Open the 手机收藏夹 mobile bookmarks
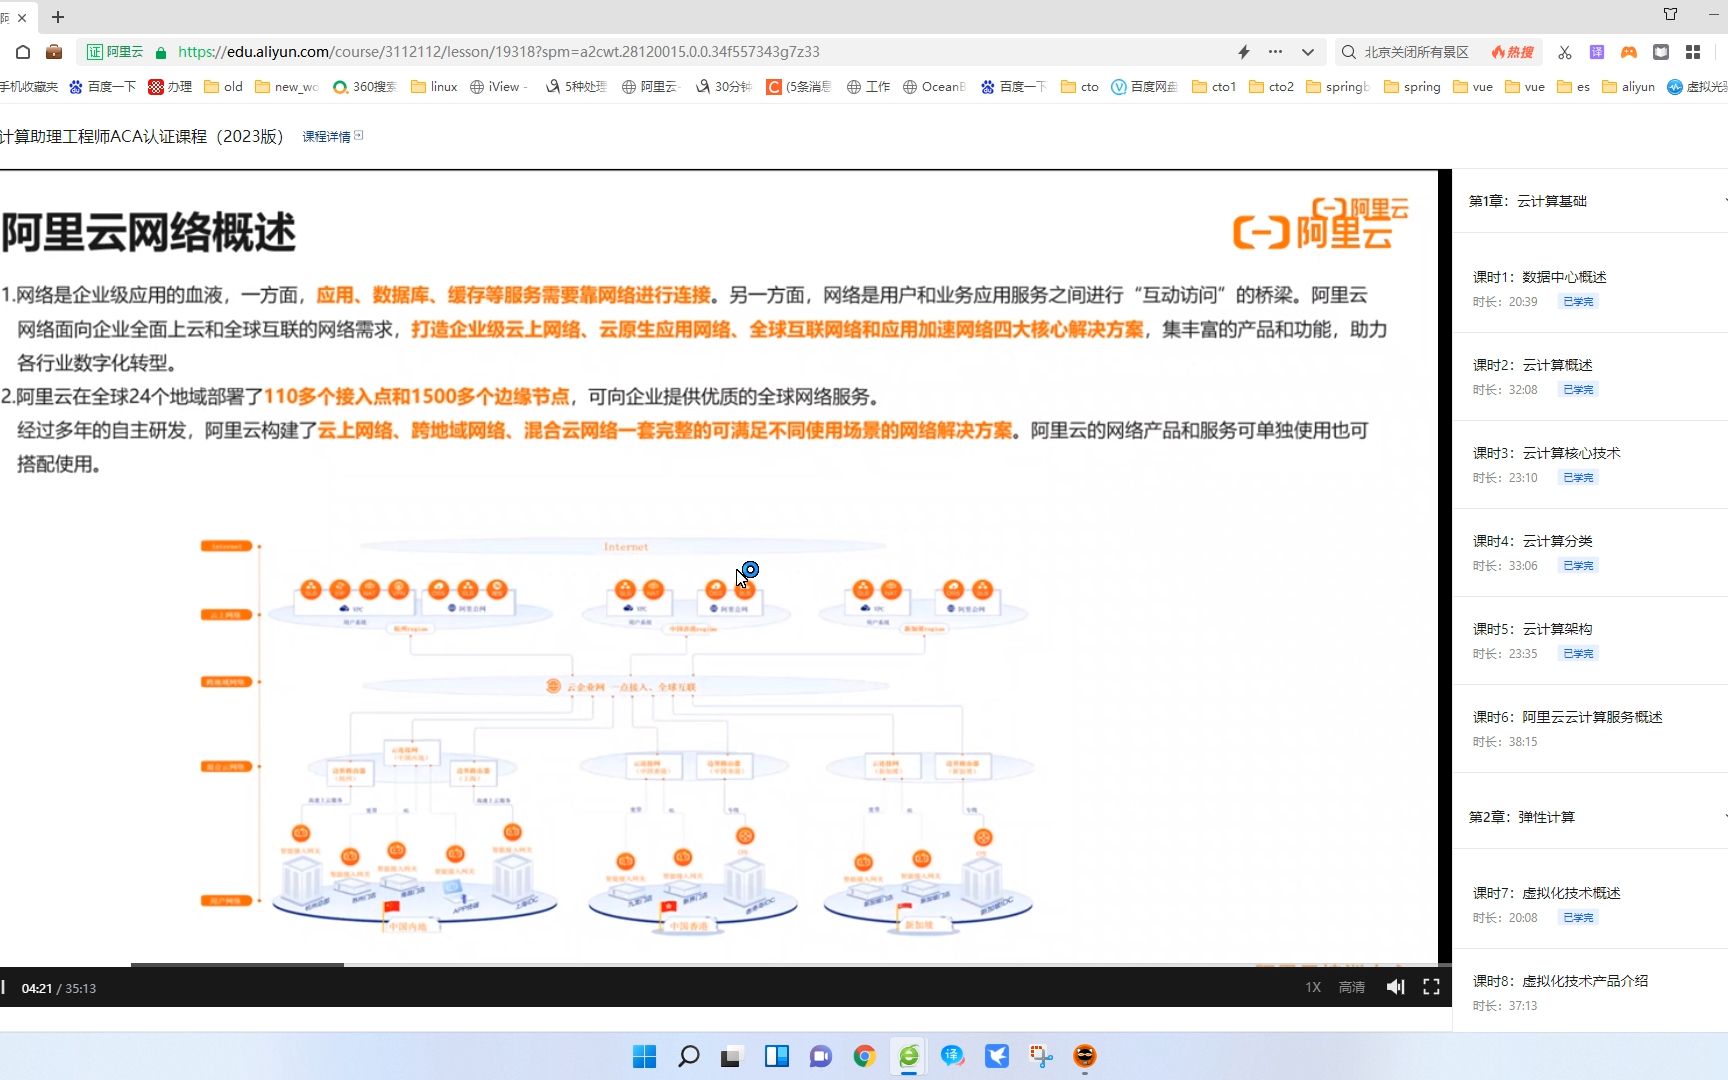 click(x=29, y=87)
